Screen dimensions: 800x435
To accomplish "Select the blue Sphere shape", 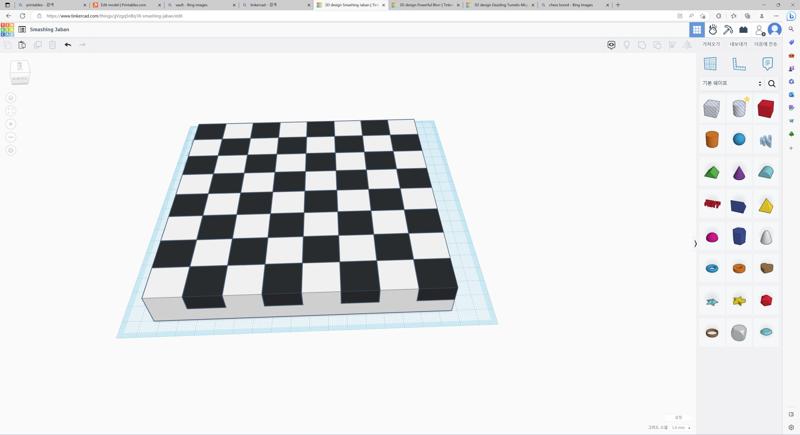I will [739, 139].
